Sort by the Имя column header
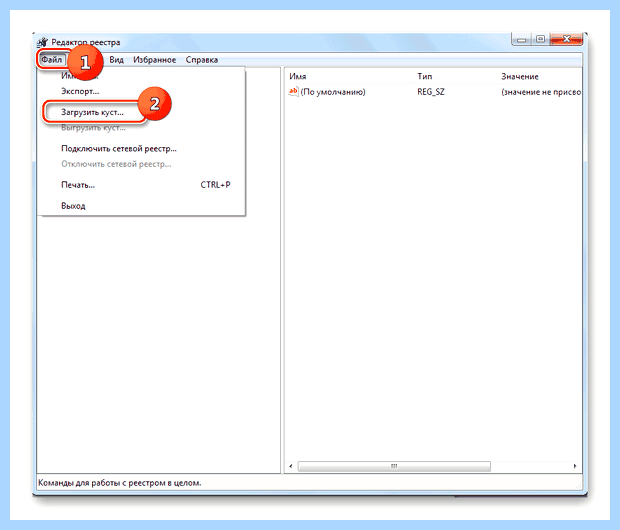 click(298, 76)
